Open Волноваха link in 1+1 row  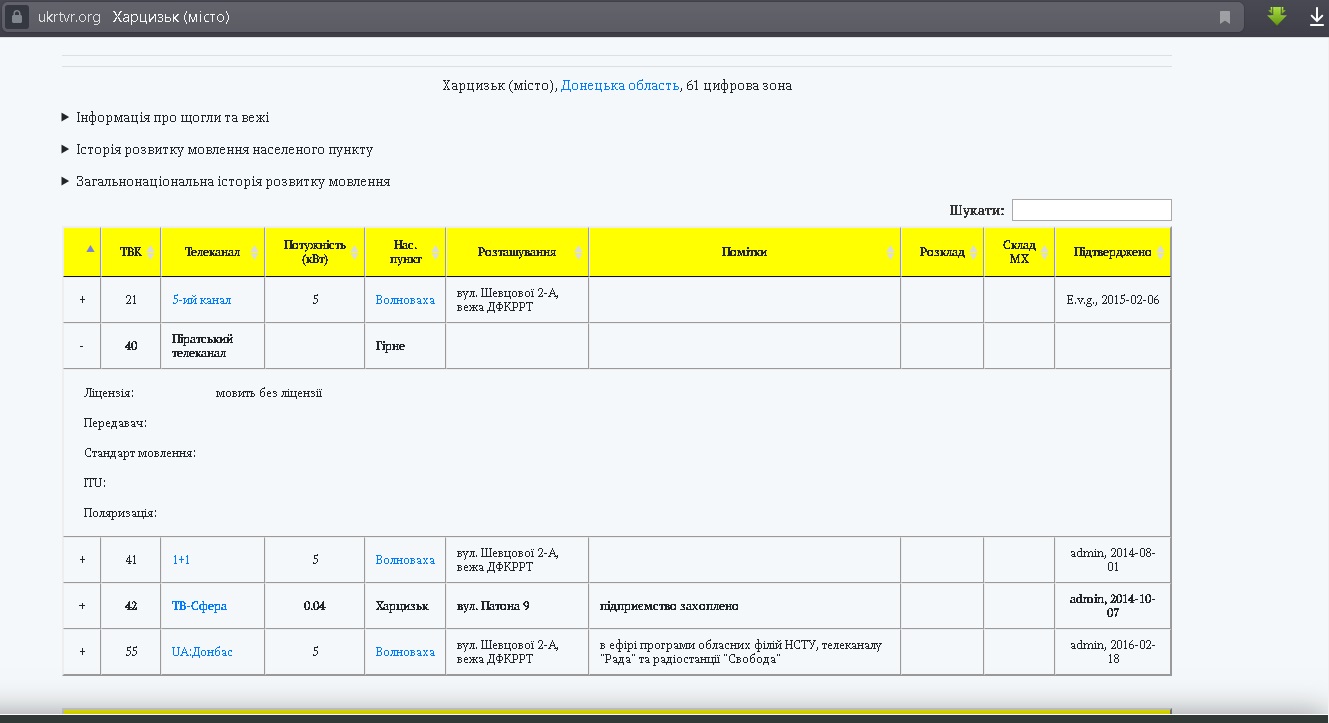coord(405,560)
